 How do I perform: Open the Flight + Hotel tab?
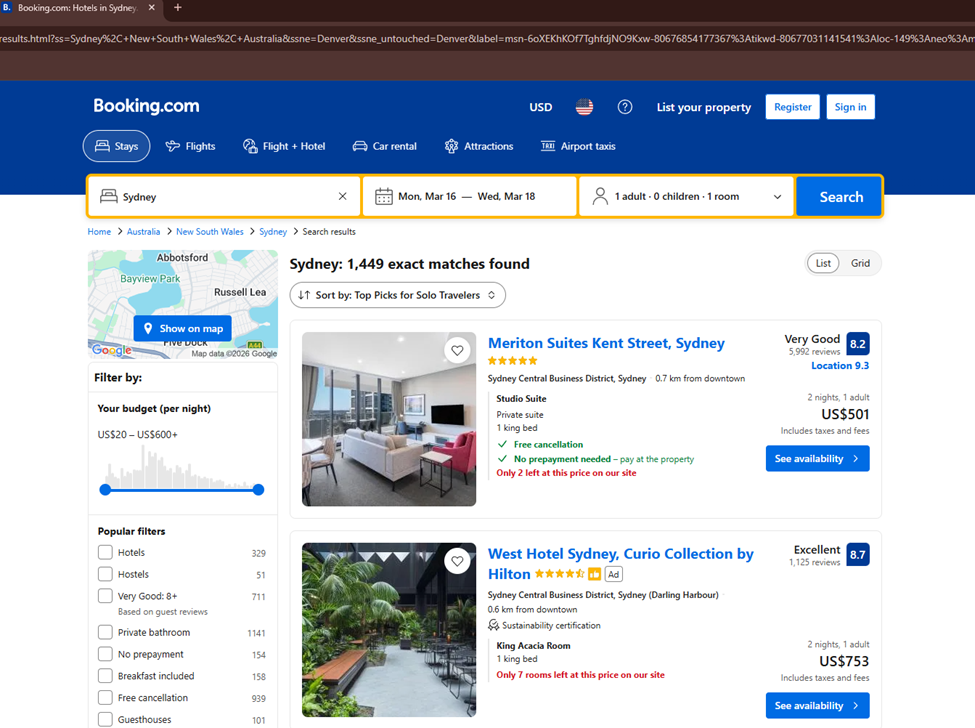tap(284, 146)
